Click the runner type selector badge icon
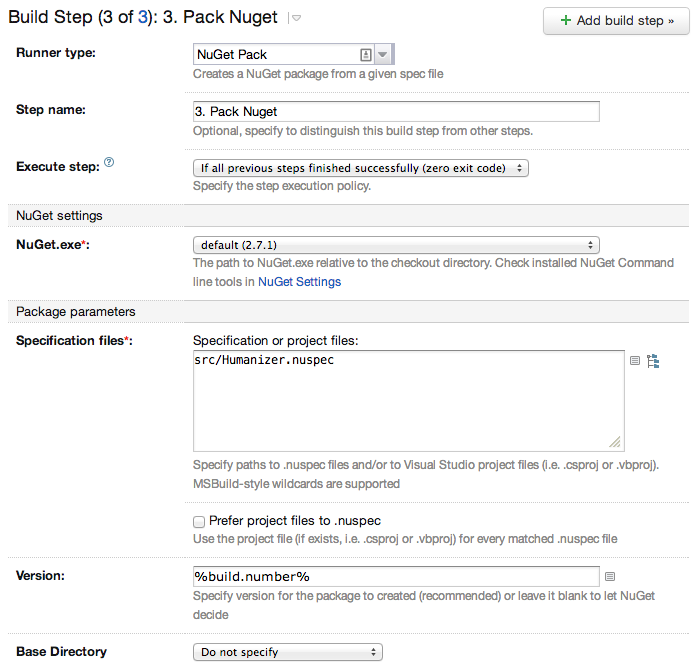 [365, 55]
